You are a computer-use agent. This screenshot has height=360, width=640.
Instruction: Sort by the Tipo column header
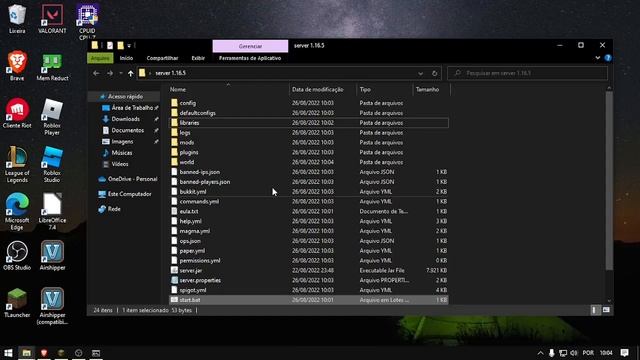[x=384, y=89]
